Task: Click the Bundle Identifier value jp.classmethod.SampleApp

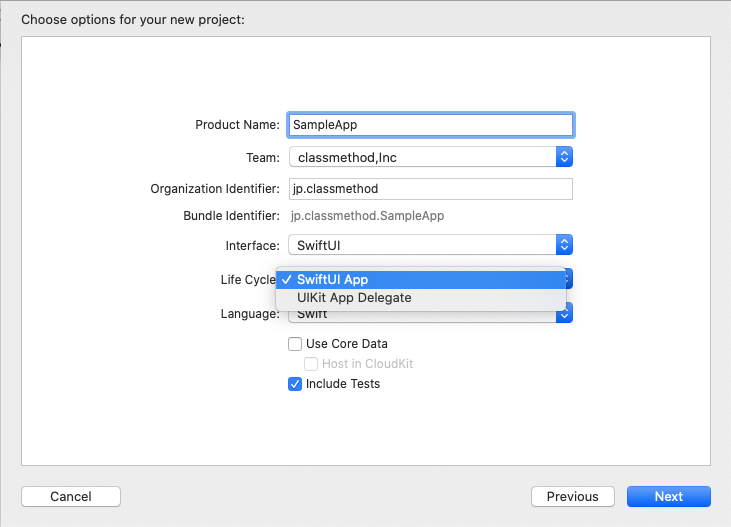Action: pyautogui.click(x=367, y=216)
